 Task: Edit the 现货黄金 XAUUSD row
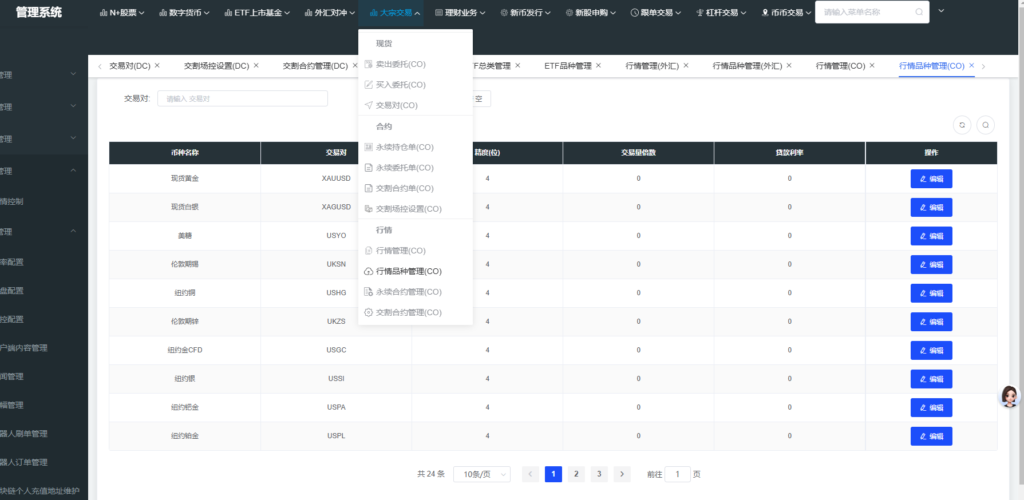click(x=931, y=179)
